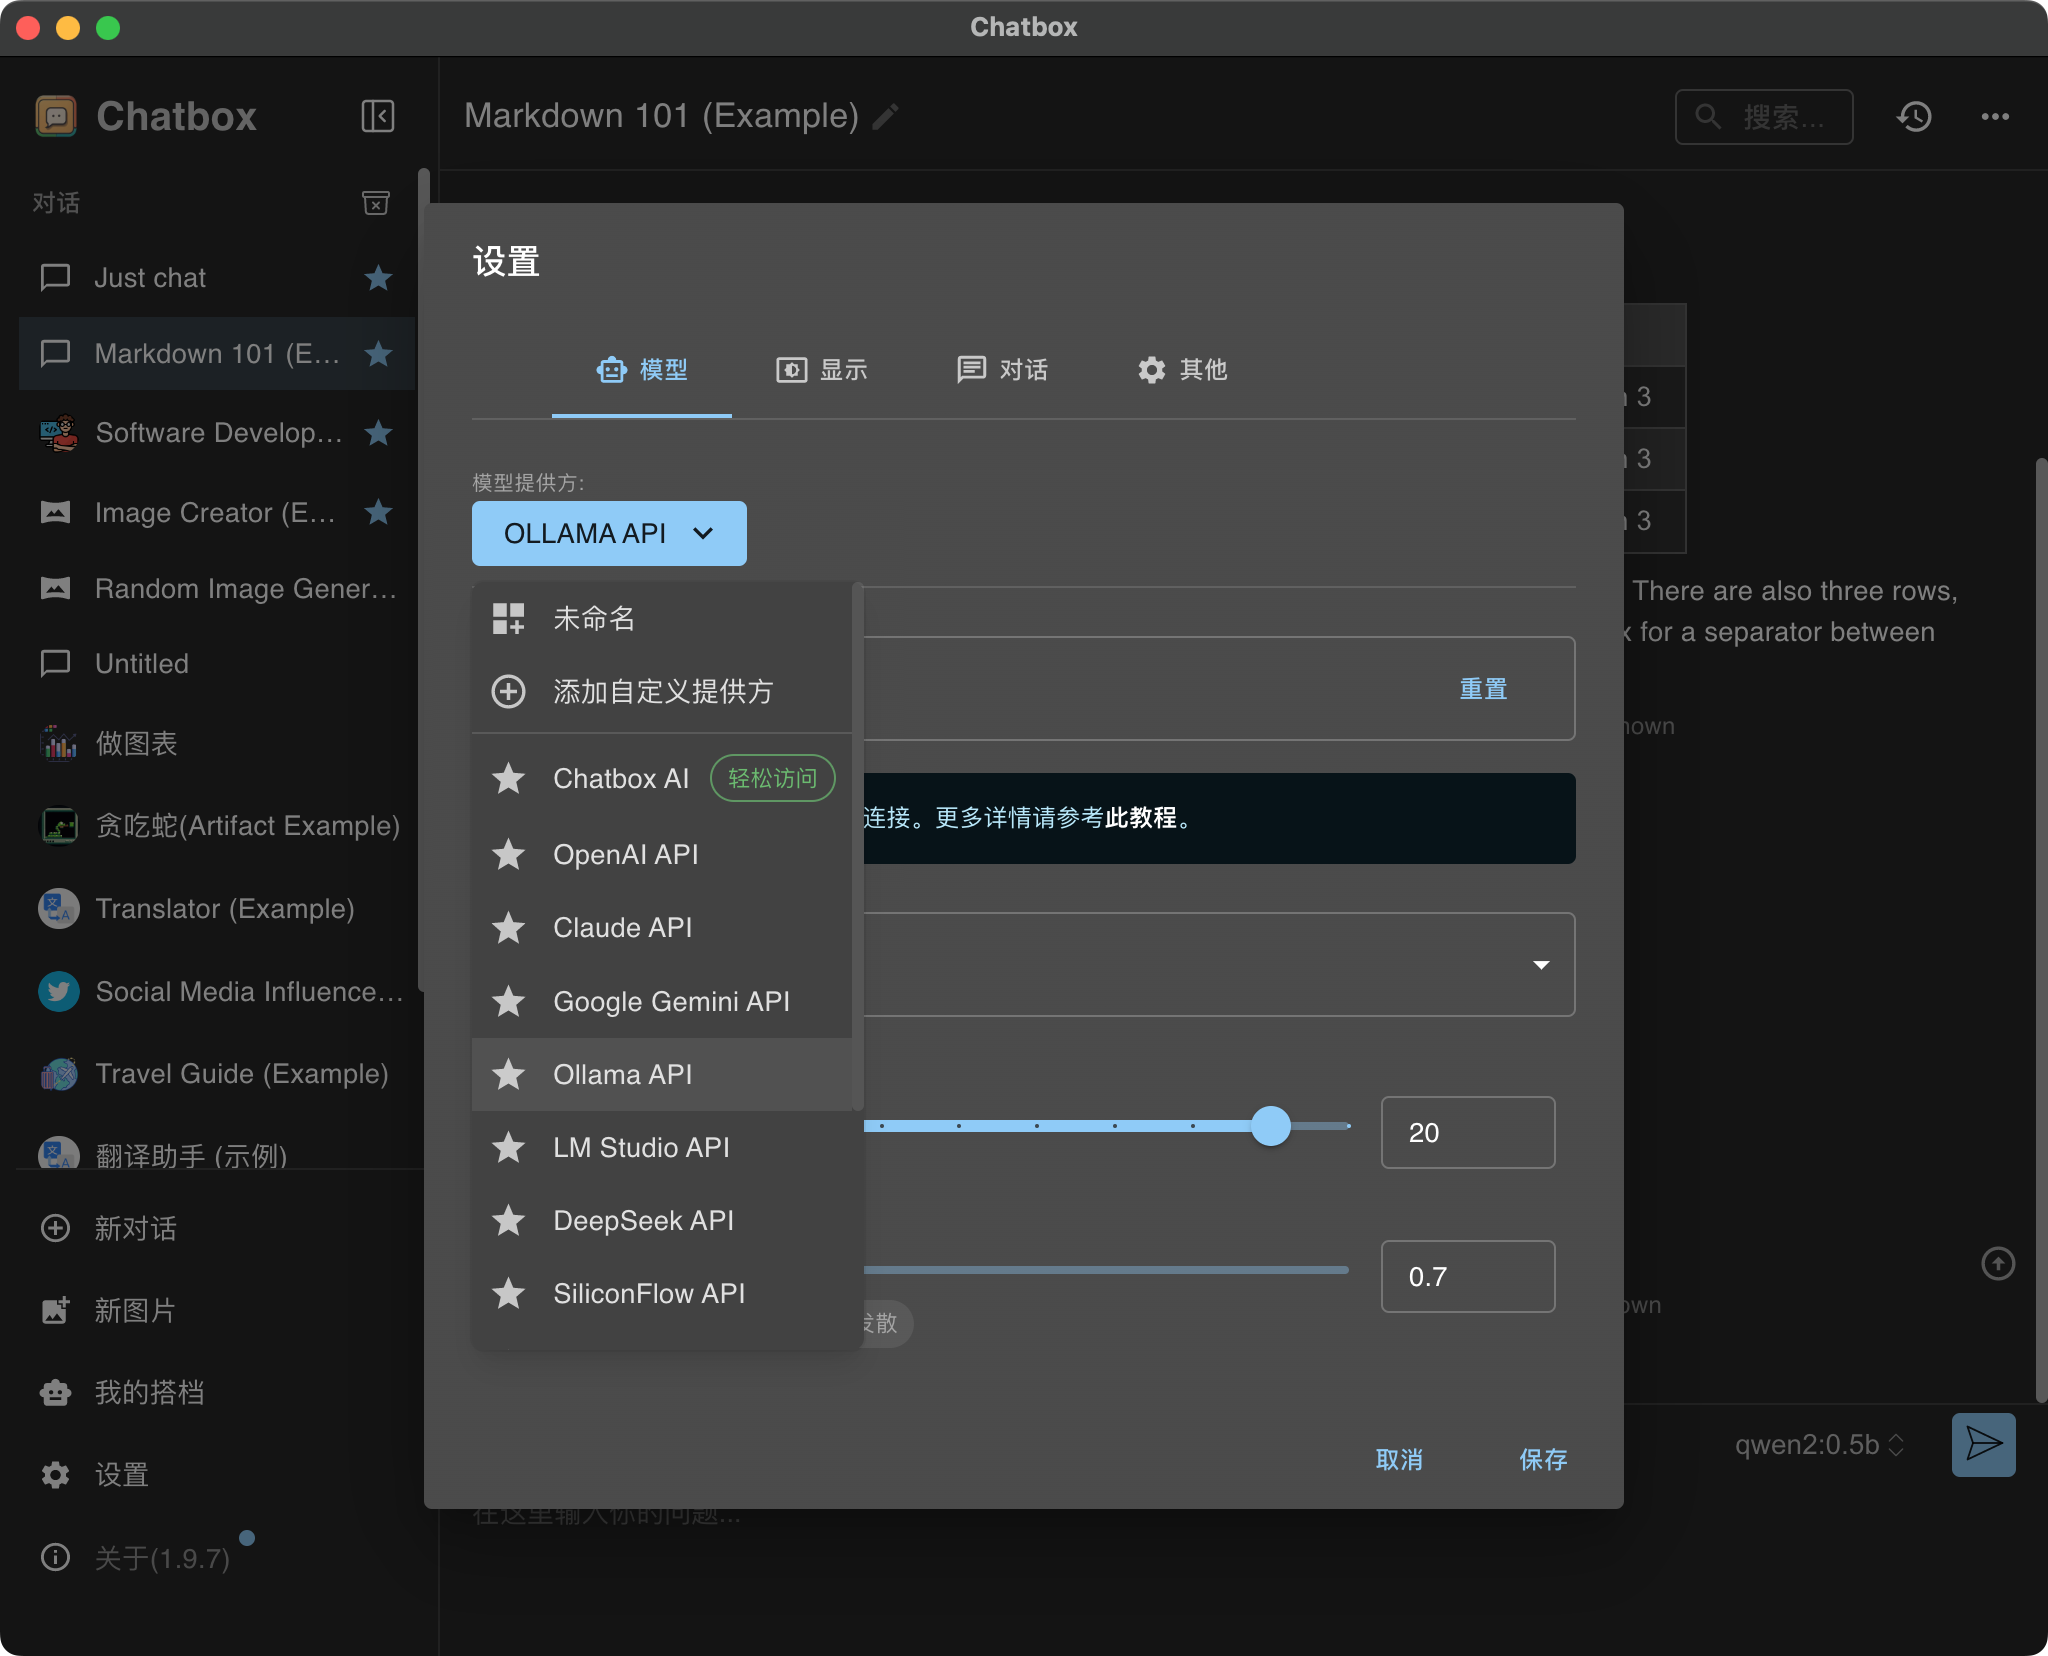Select DeepSeek API from provider list
The image size is (2048, 1656).
pyautogui.click(x=643, y=1220)
